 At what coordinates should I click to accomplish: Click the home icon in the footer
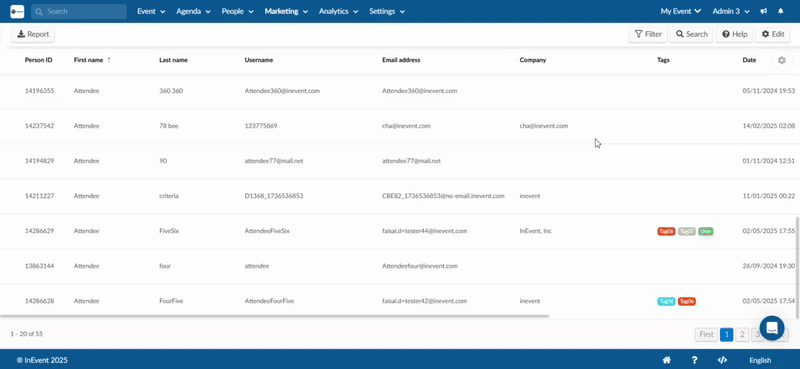(666, 360)
